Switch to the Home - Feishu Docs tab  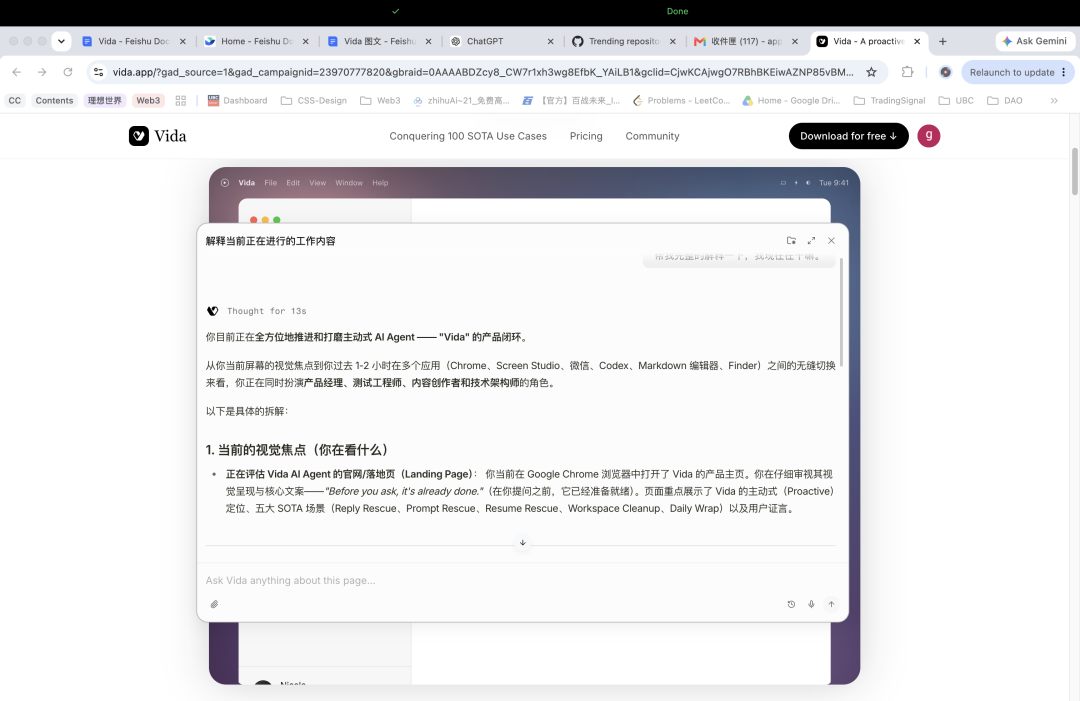pyautogui.click(x=256, y=41)
